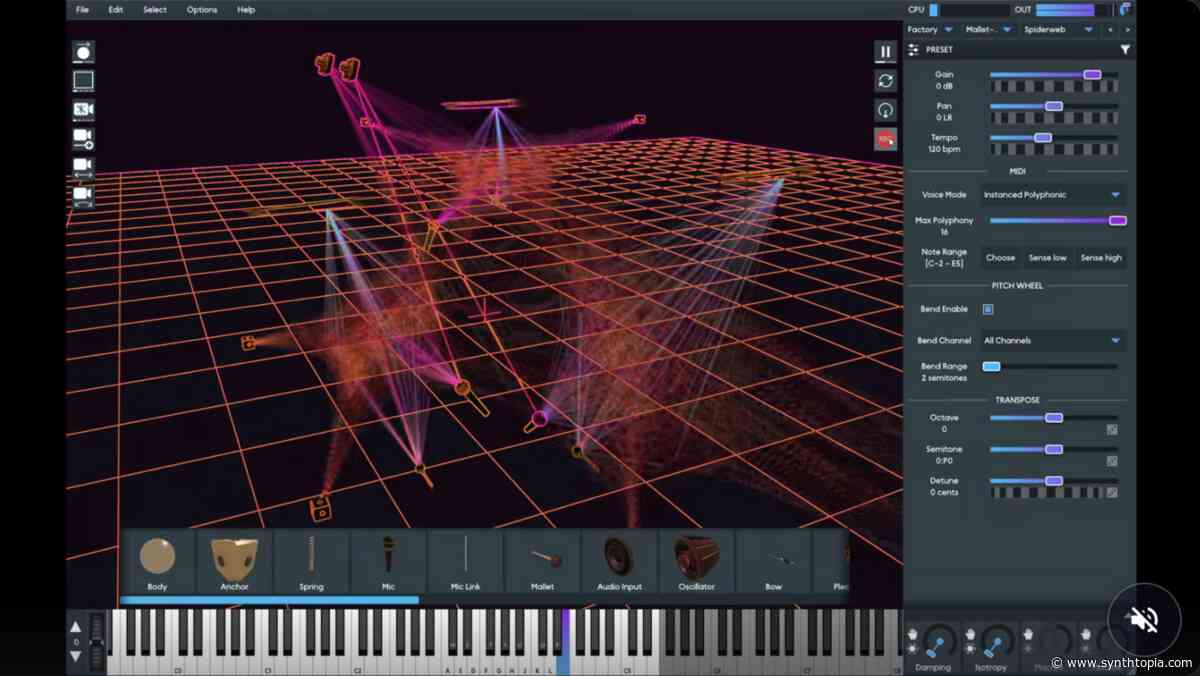Open the Edit menu
1200x676 pixels.
pos(116,9)
